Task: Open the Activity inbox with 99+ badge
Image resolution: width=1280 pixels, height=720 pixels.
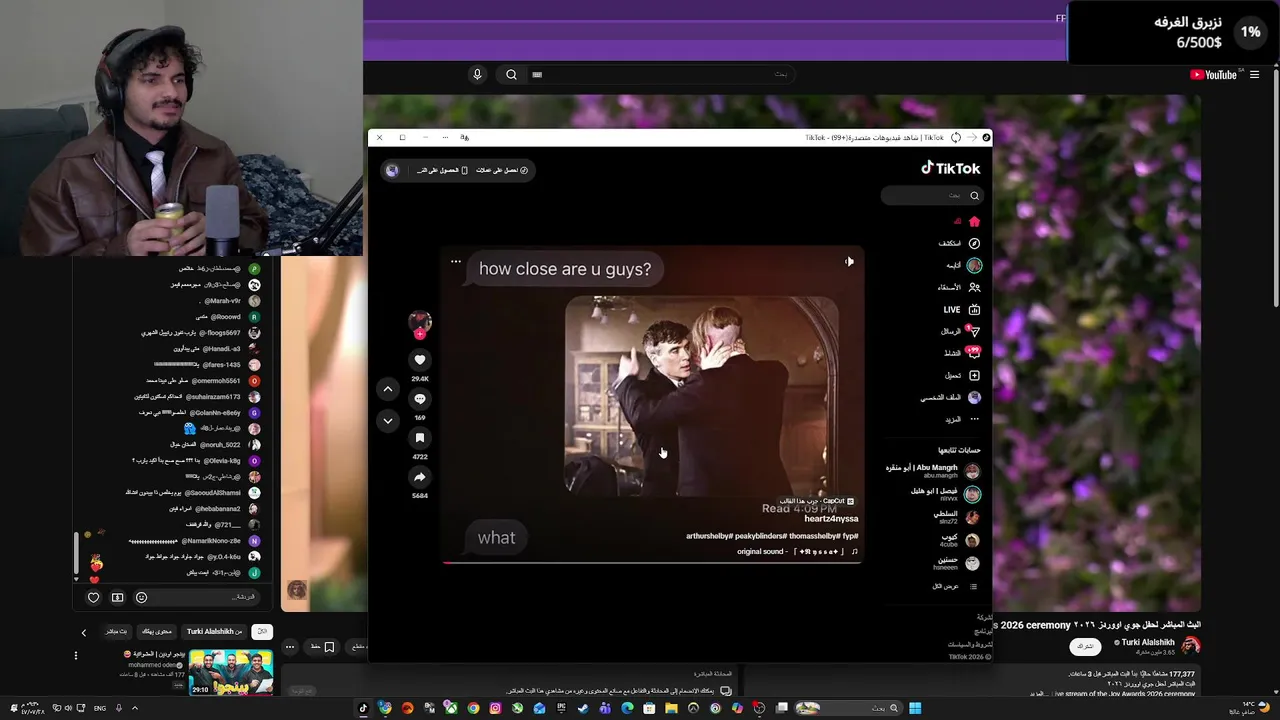Action: coord(974,353)
